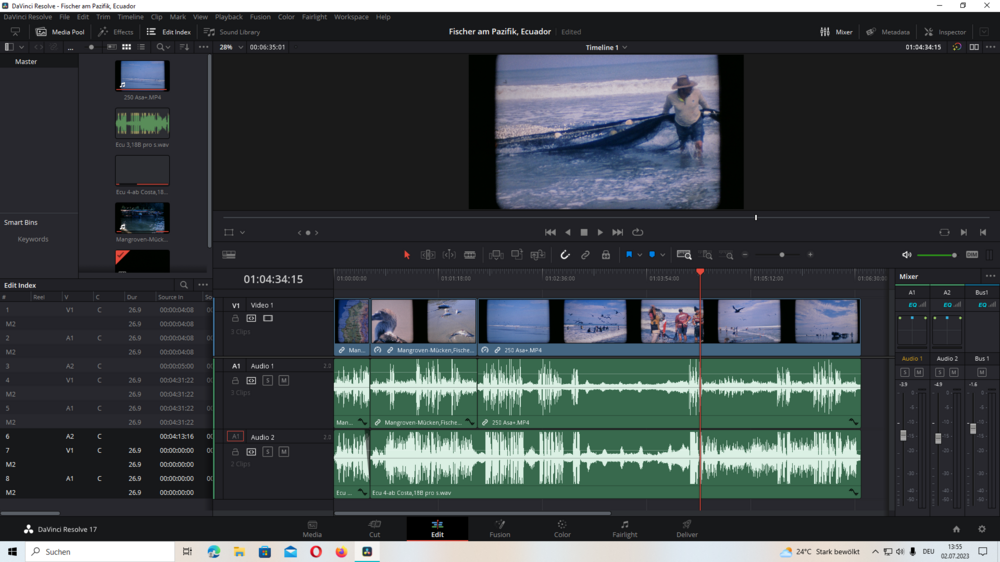This screenshot has width=1000, height=562.
Task: Toggle the timeline Snapping magnet icon
Action: click(x=565, y=255)
